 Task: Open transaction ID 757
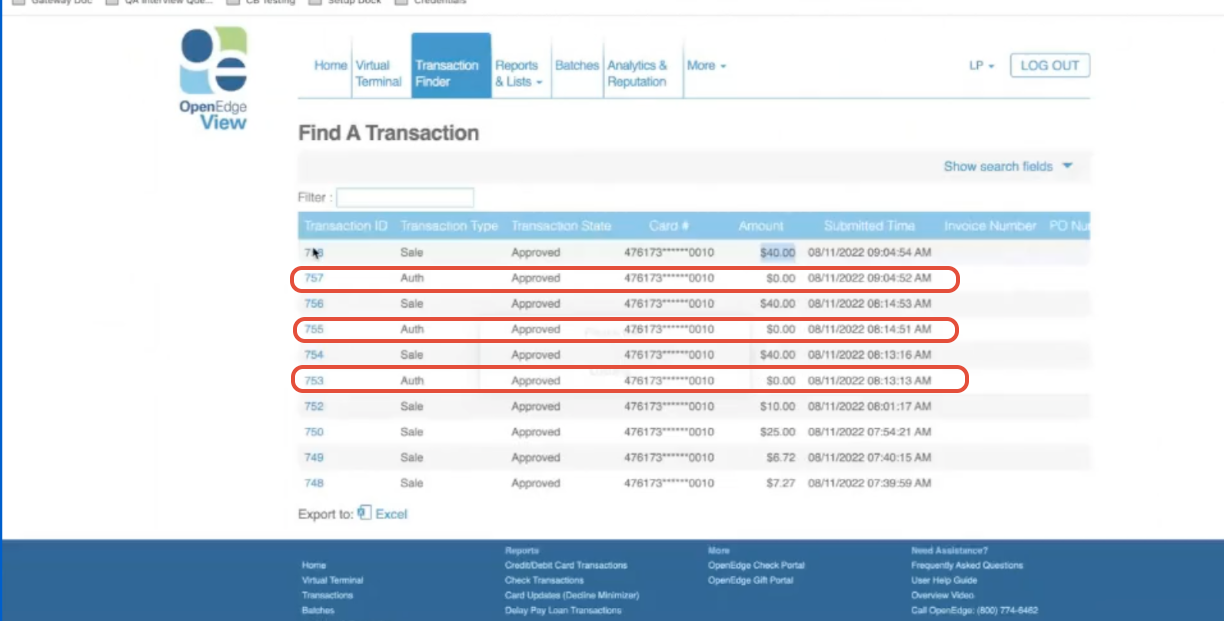point(314,278)
